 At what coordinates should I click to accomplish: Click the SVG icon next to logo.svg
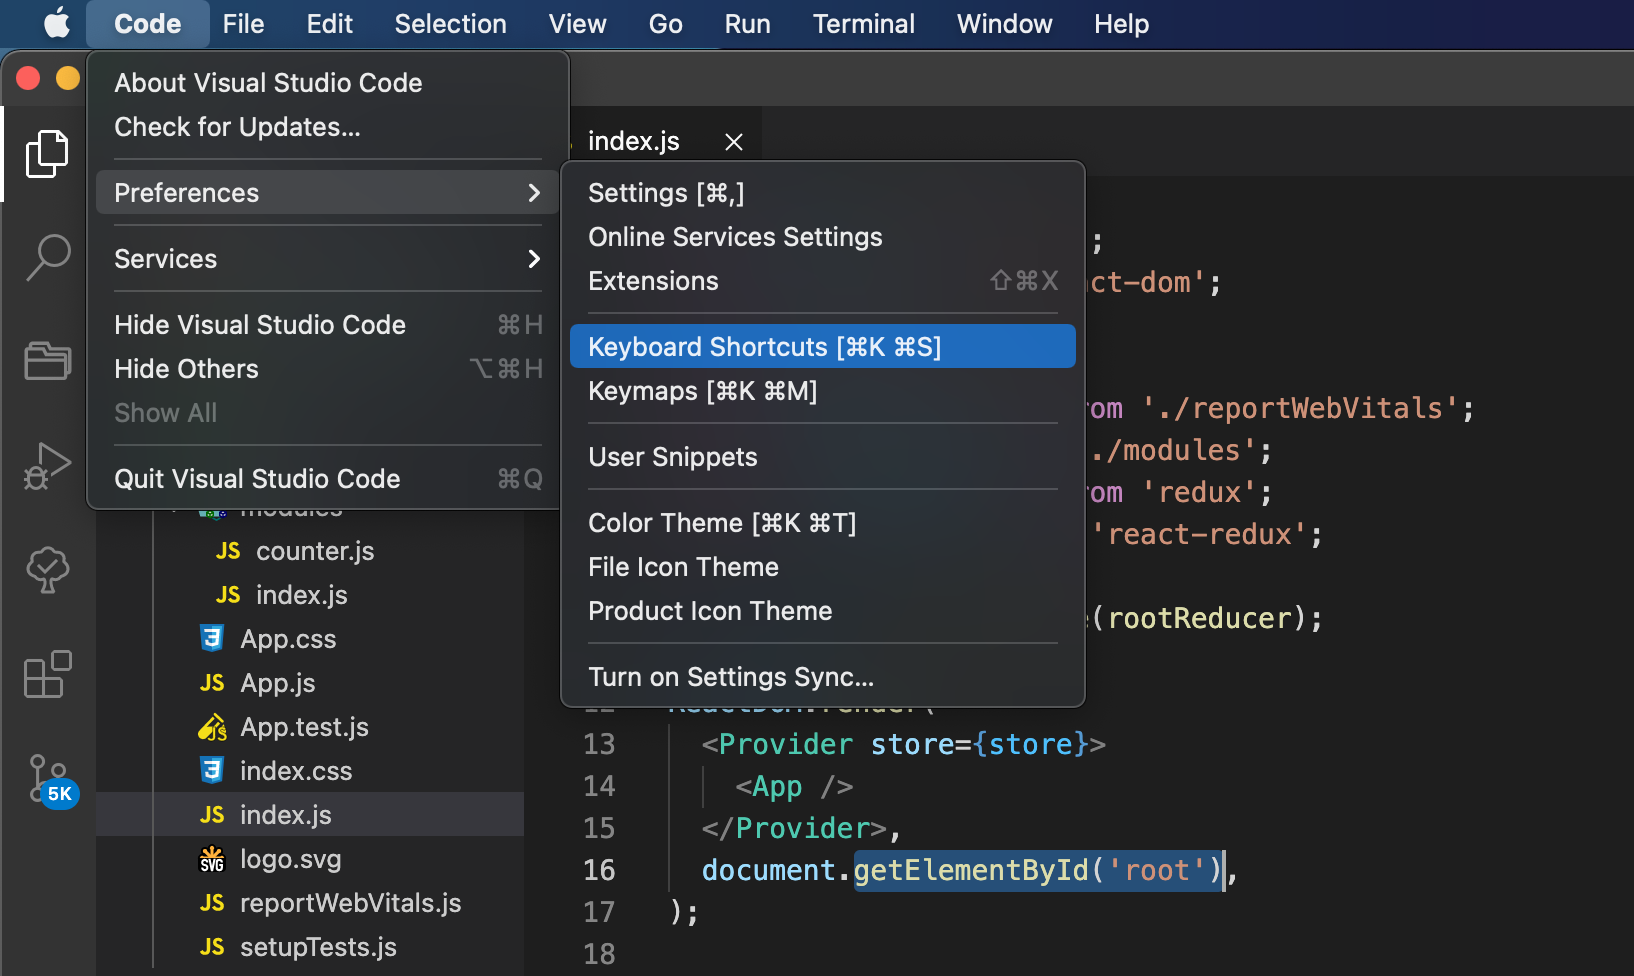tap(212, 859)
